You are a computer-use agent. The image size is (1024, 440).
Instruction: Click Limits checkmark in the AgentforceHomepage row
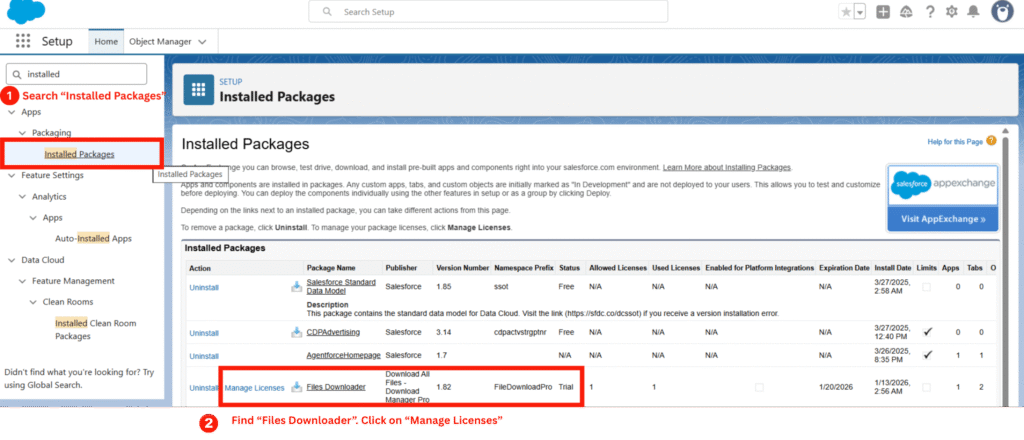pos(928,355)
